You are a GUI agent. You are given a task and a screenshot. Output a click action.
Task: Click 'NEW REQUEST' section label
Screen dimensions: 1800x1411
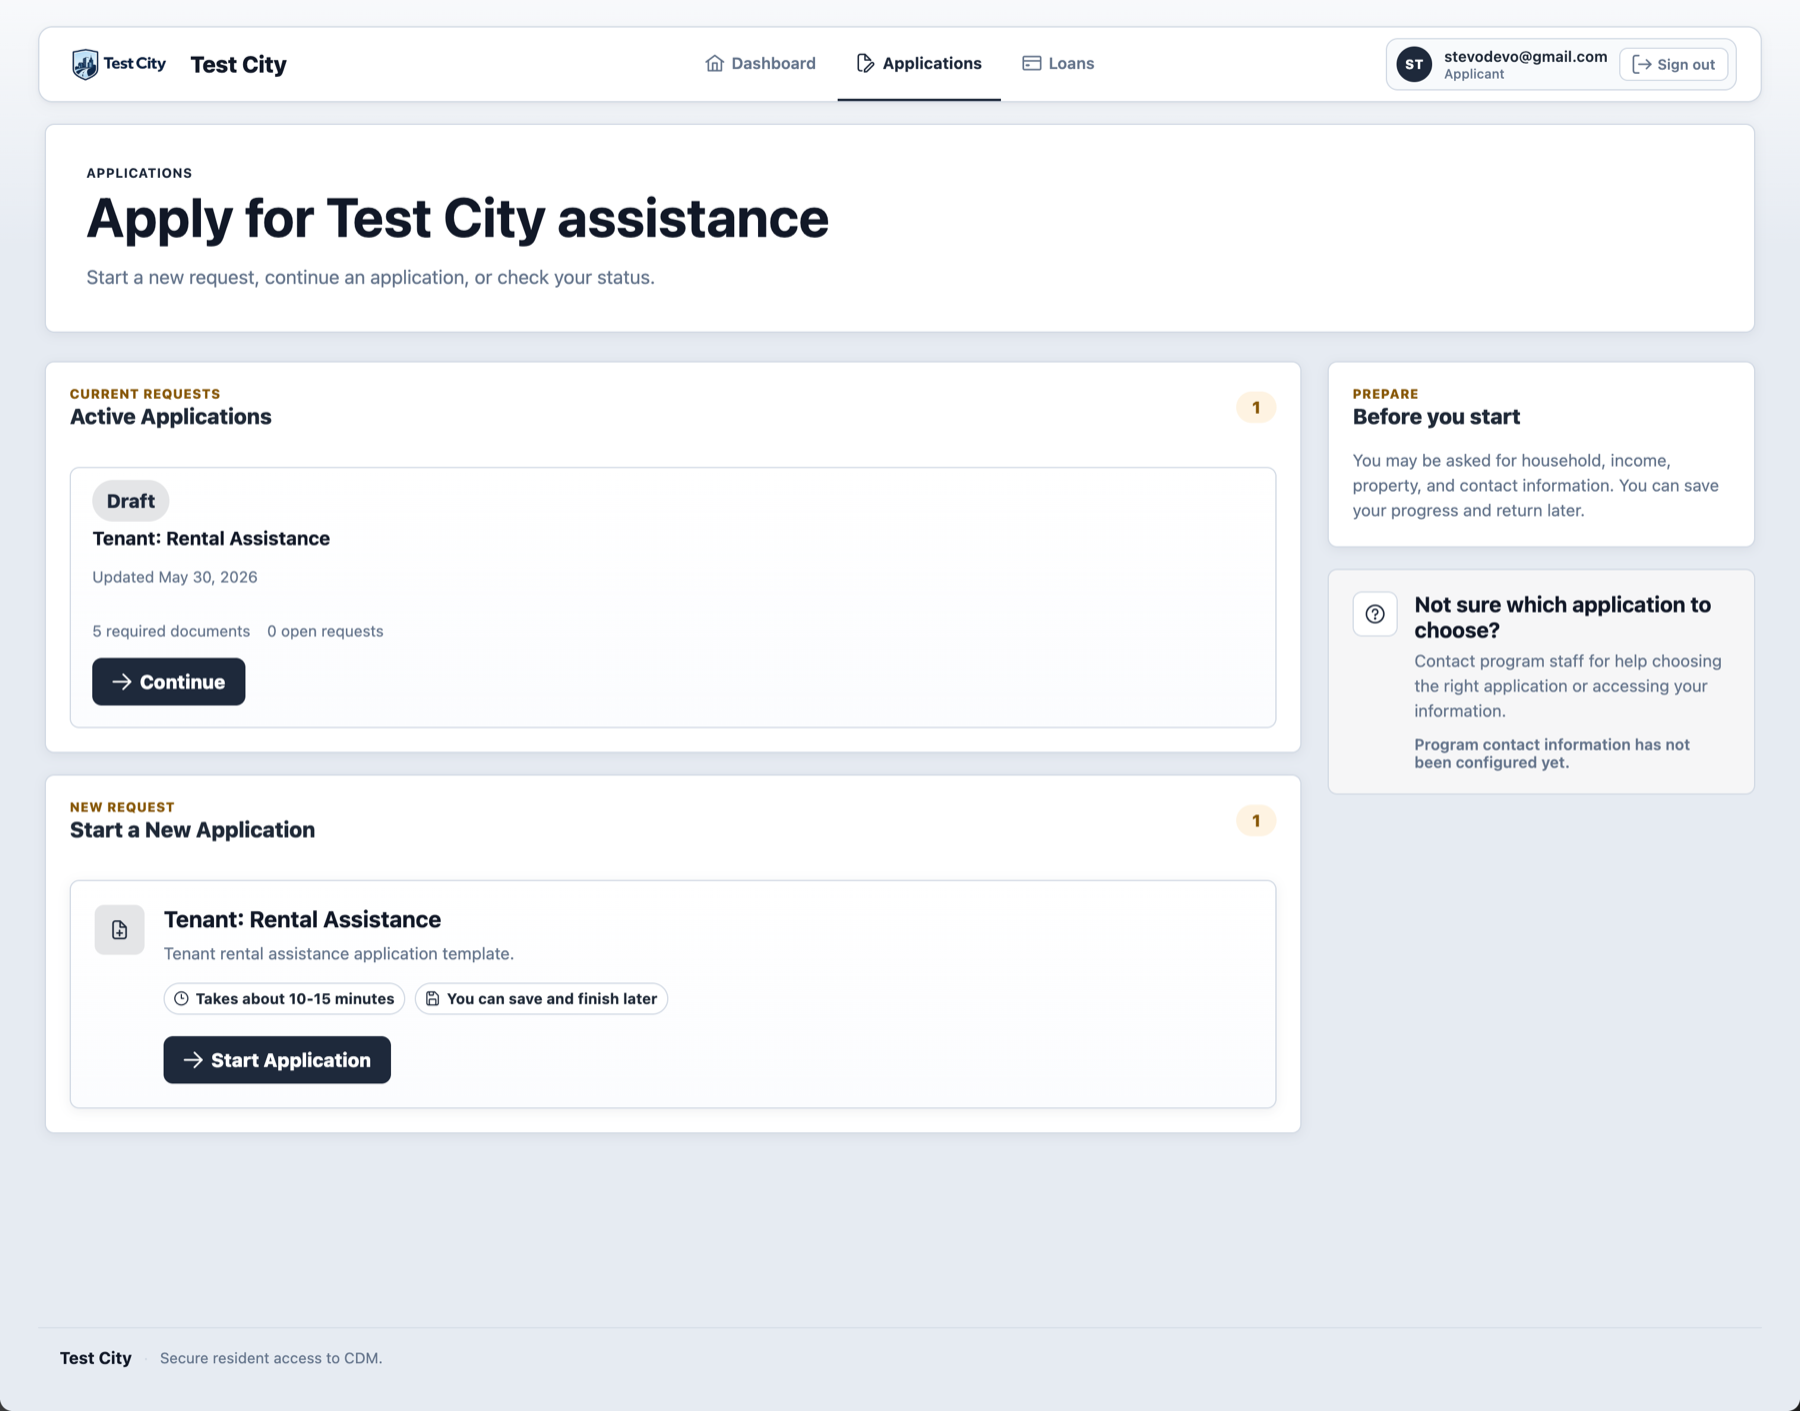click(122, 807)
